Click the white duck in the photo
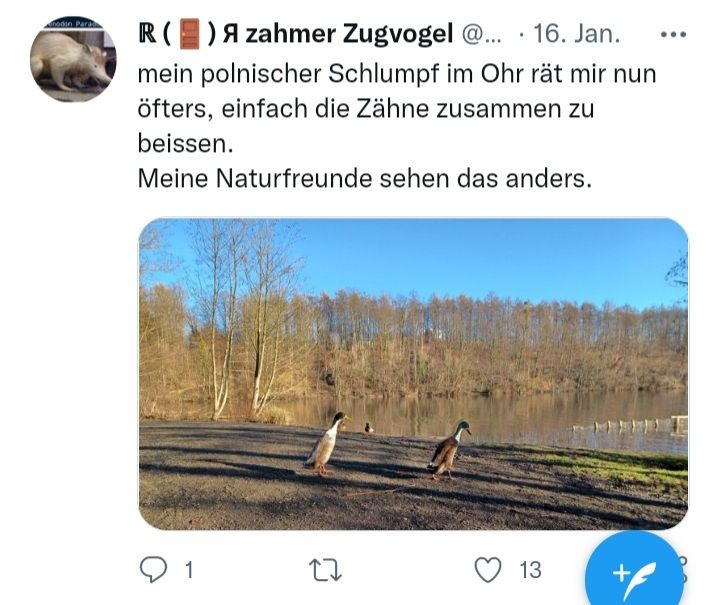 click(326, 443)
